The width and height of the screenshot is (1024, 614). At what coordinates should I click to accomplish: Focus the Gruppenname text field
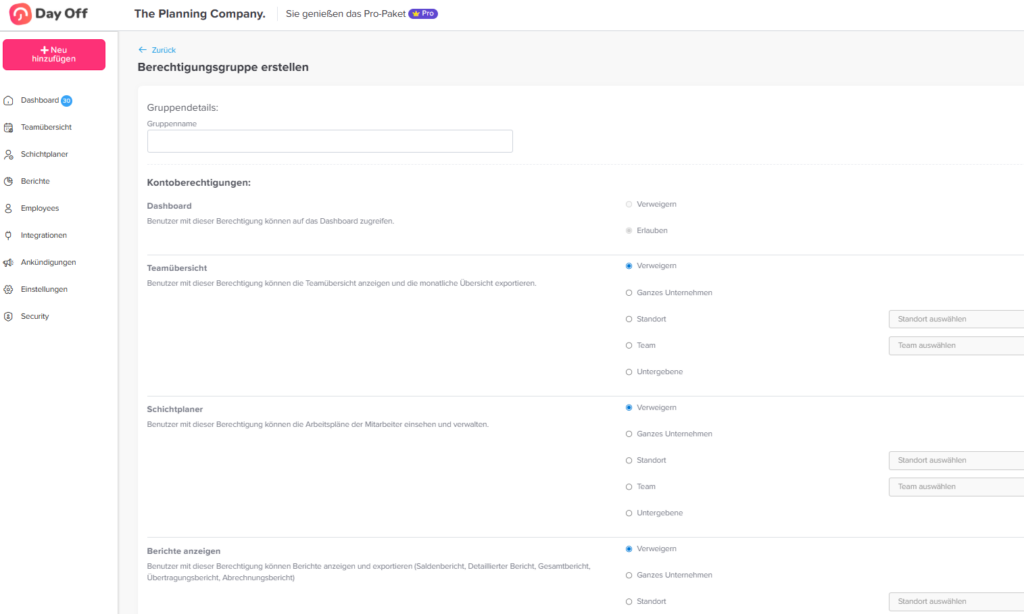pyautogui.click(x=329, y=141)
